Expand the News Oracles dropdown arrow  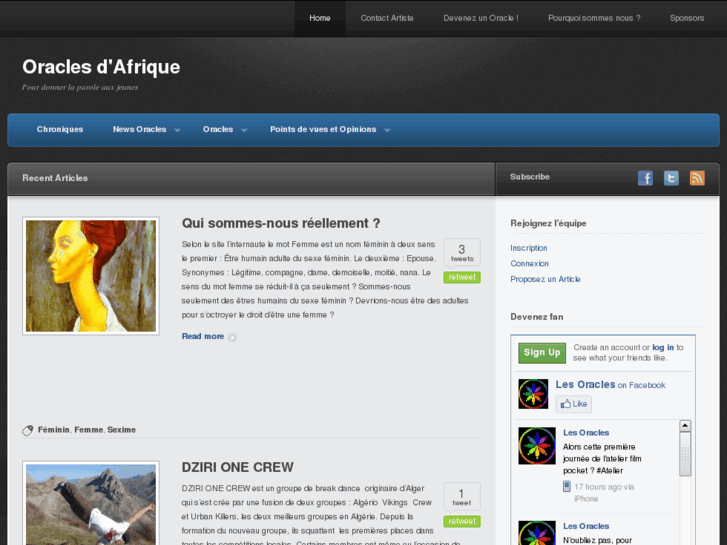click(x=177, y=130)
